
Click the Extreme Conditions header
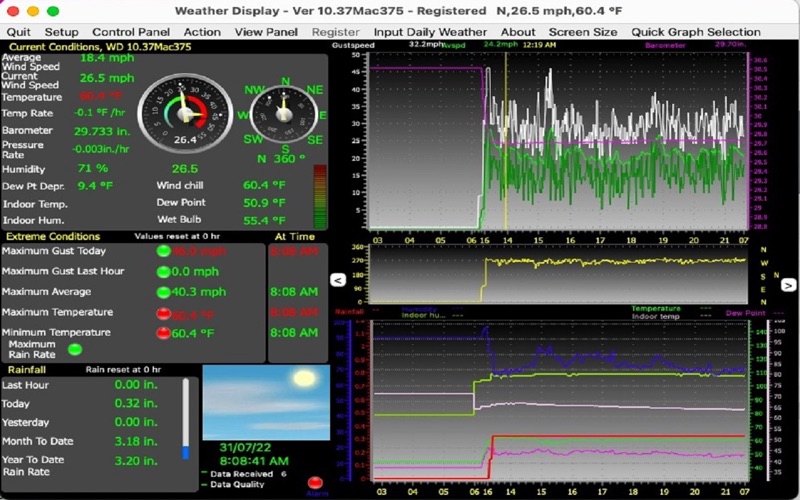coord(53,237)
